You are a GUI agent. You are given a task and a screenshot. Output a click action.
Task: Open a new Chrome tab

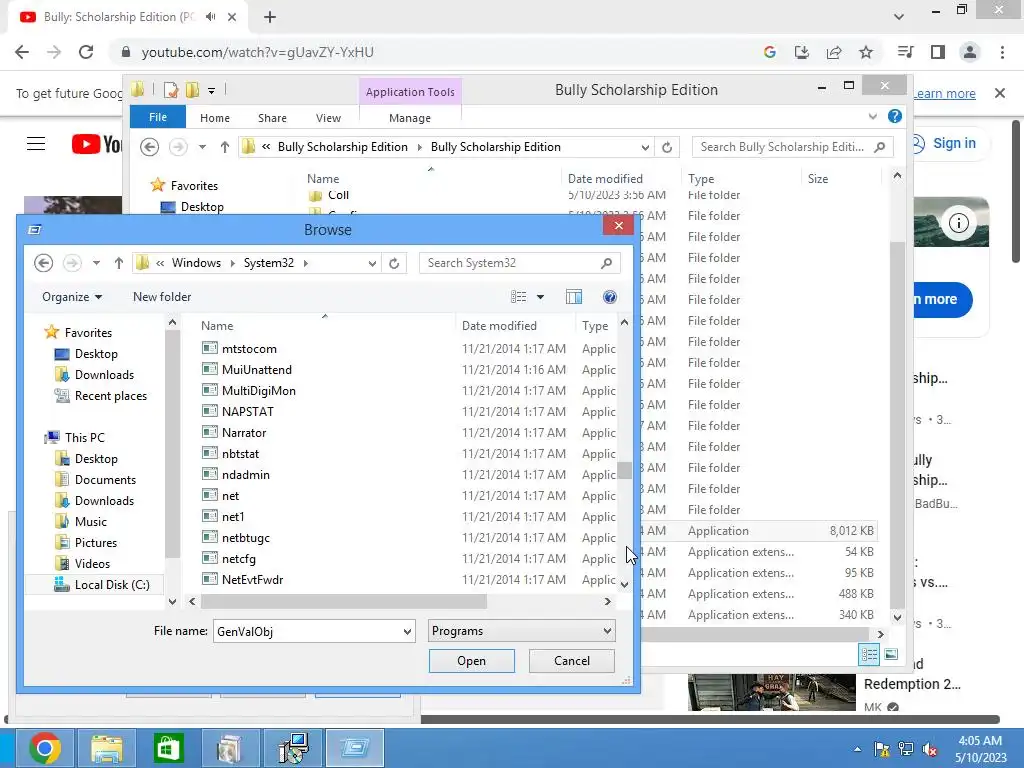click(x=270, y=17)
